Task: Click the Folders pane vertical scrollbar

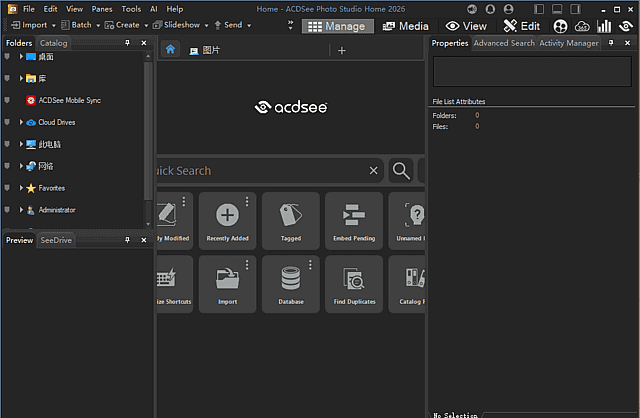Action: [148, 131]
